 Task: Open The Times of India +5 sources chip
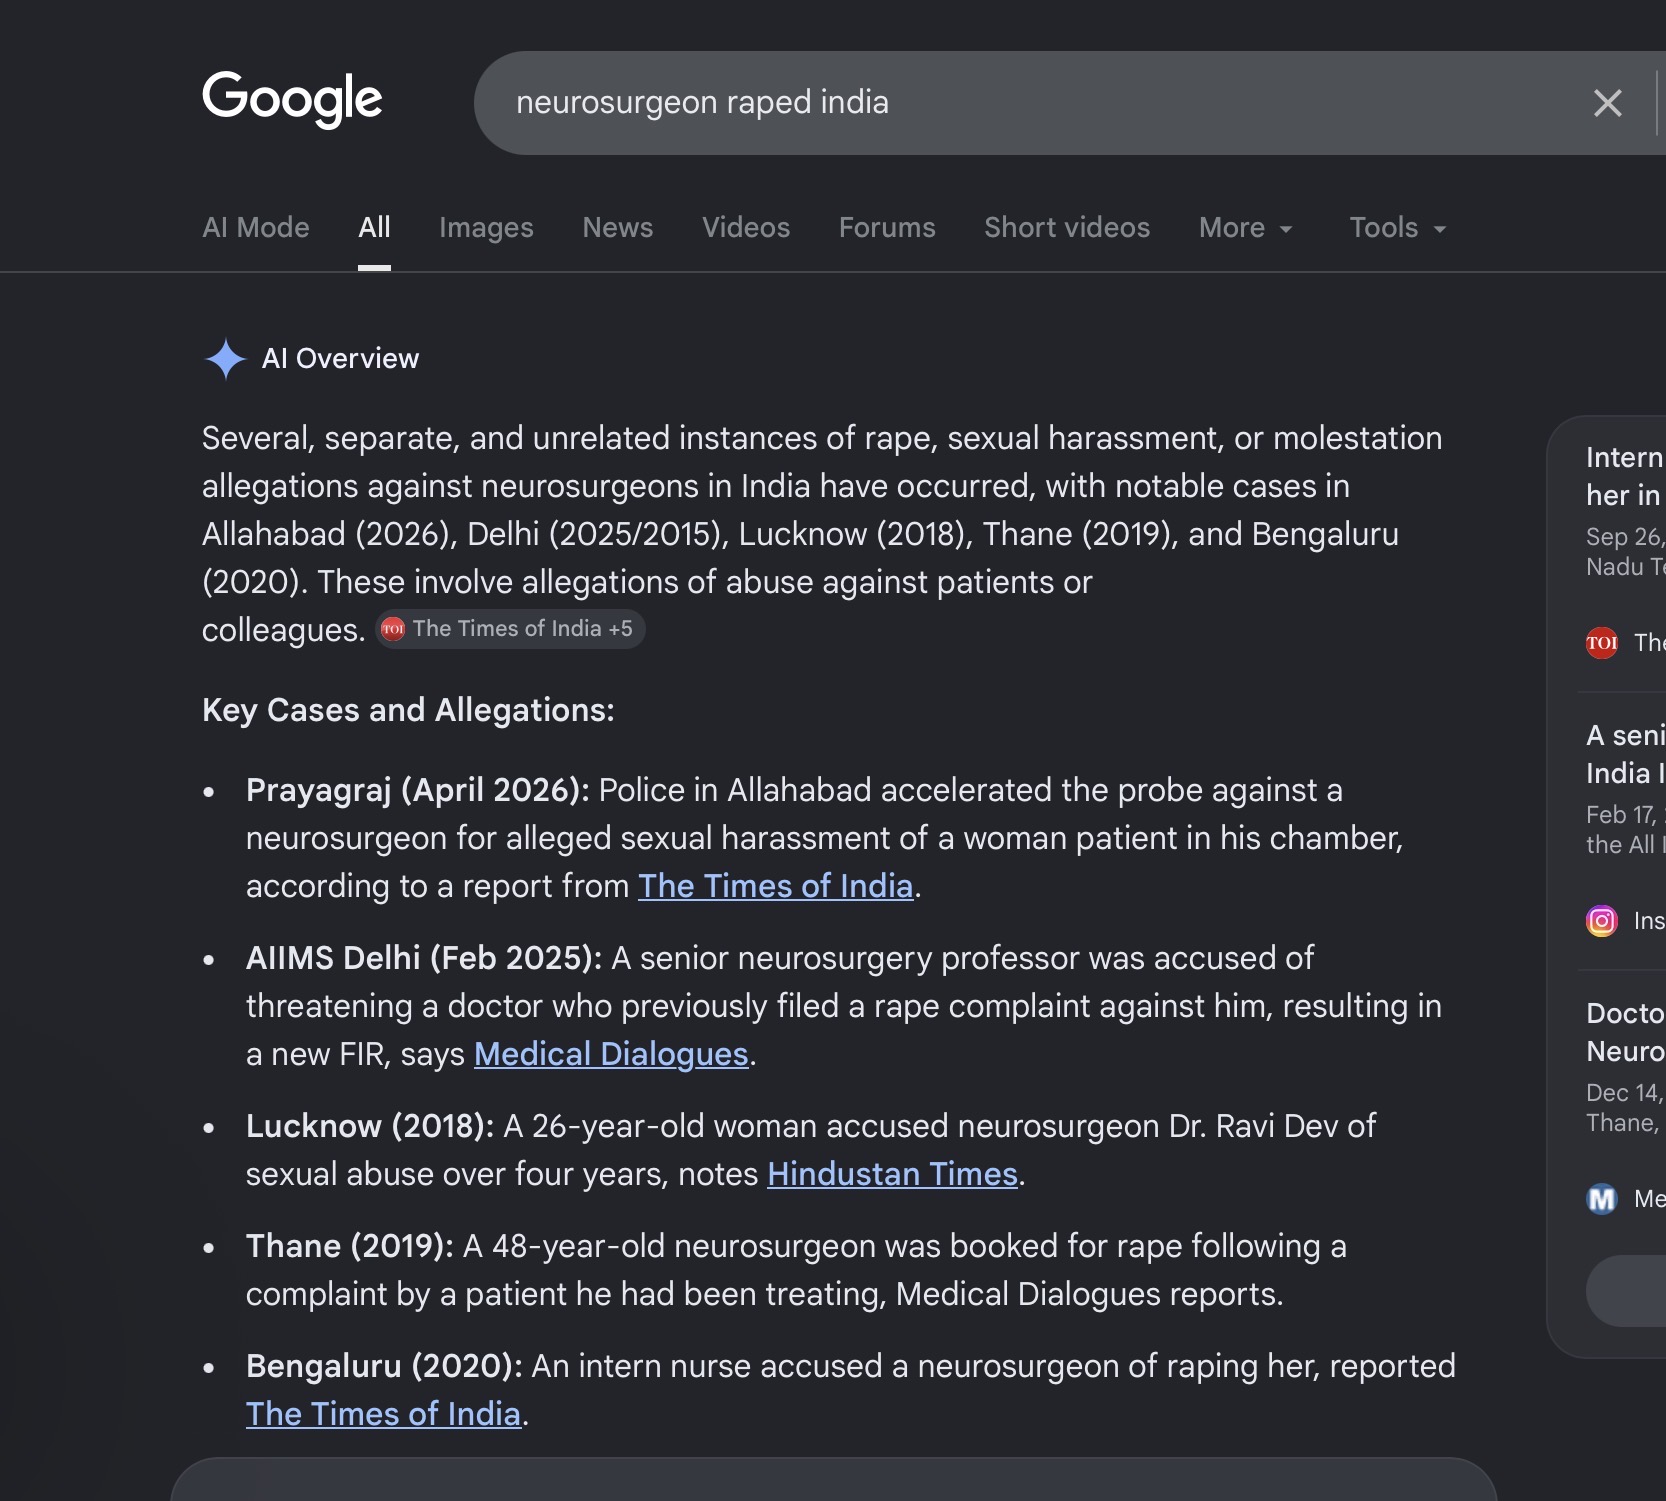click(510, 629)
